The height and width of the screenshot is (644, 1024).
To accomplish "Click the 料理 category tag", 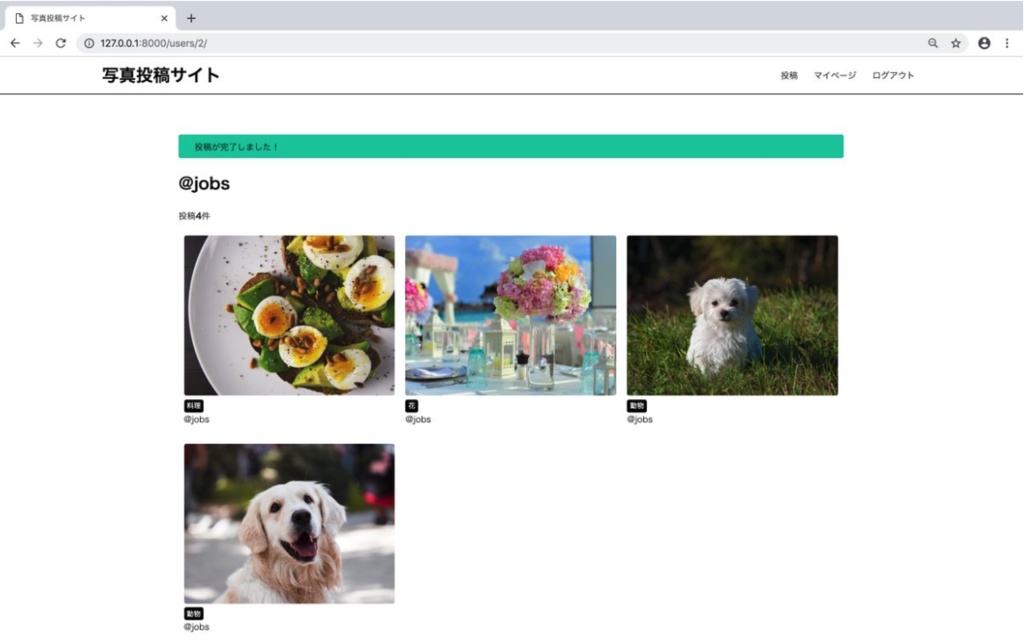I will coord(193,406).
